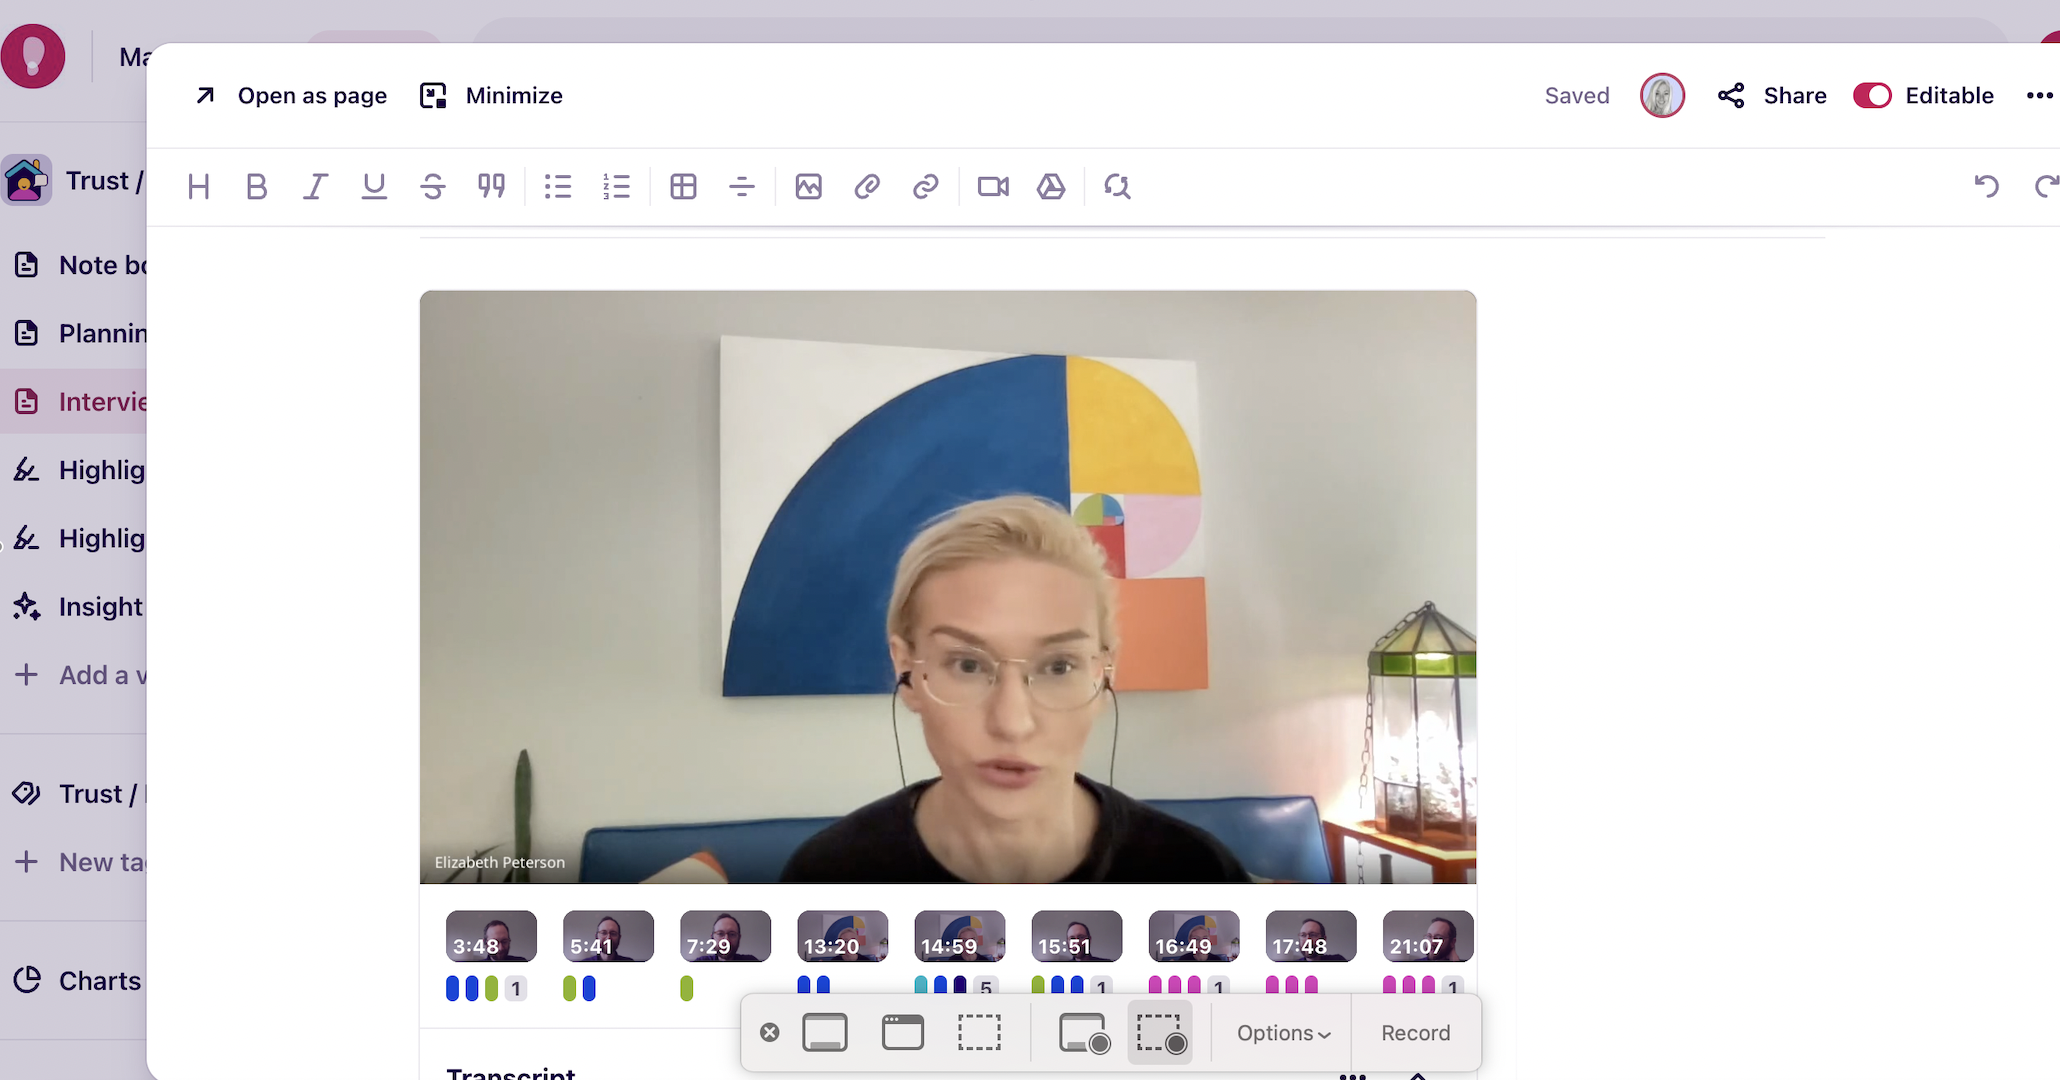Toggle bold text formatting
Image resolution: width=2060 pixels, height=1080 pixels.
click(x=257, y=187)
